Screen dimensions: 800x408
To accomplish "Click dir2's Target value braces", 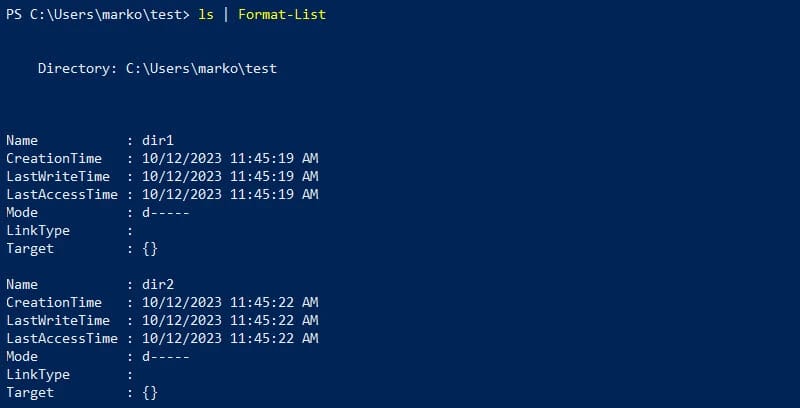I will coord(150,393).
